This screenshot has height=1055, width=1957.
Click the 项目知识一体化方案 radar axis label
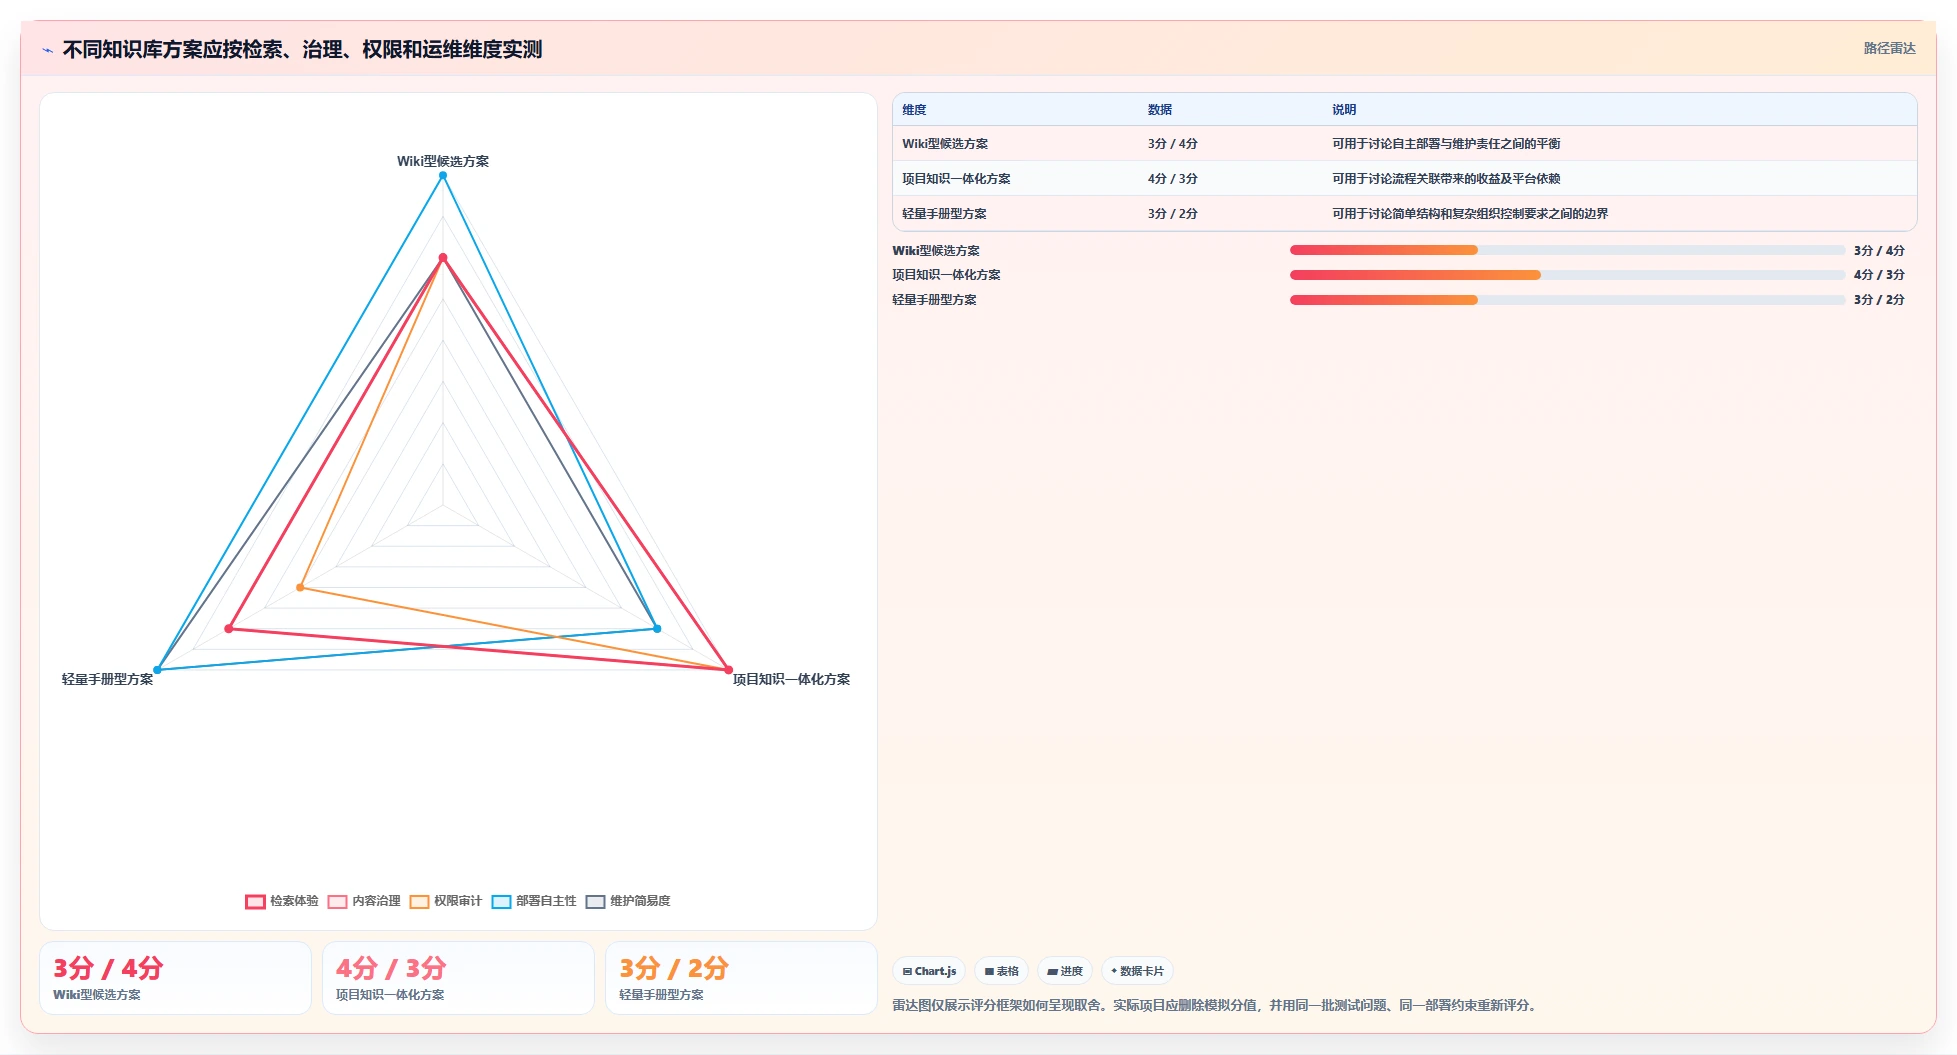point(791,679)
